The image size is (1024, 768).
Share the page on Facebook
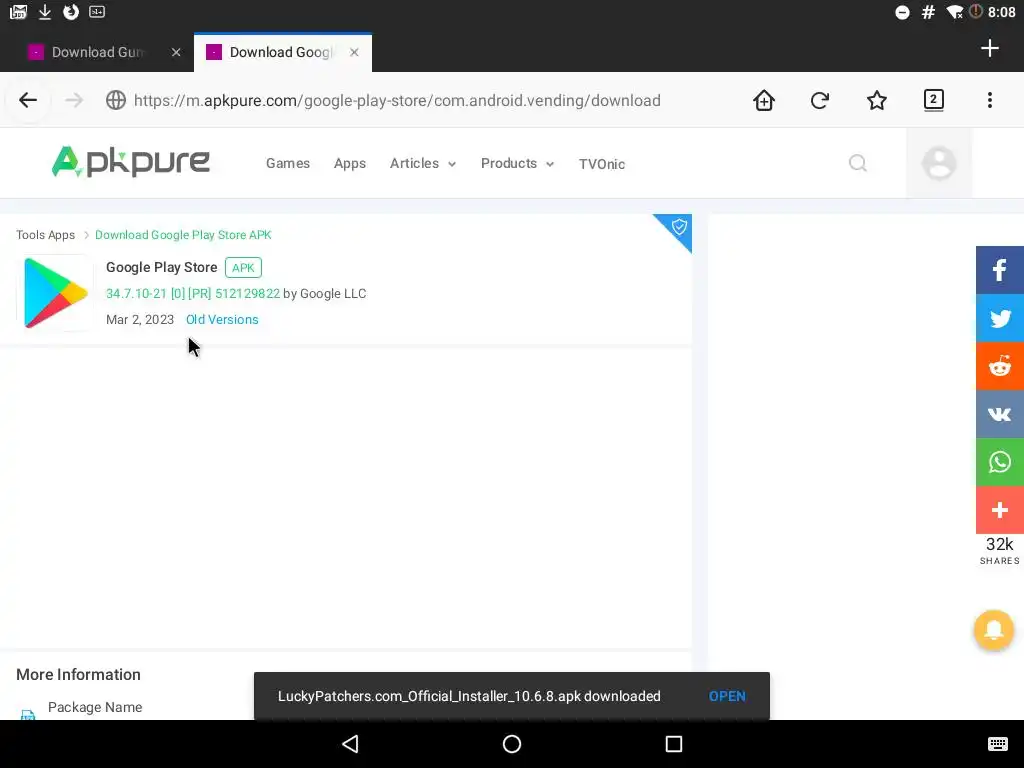tap(999, 270)
